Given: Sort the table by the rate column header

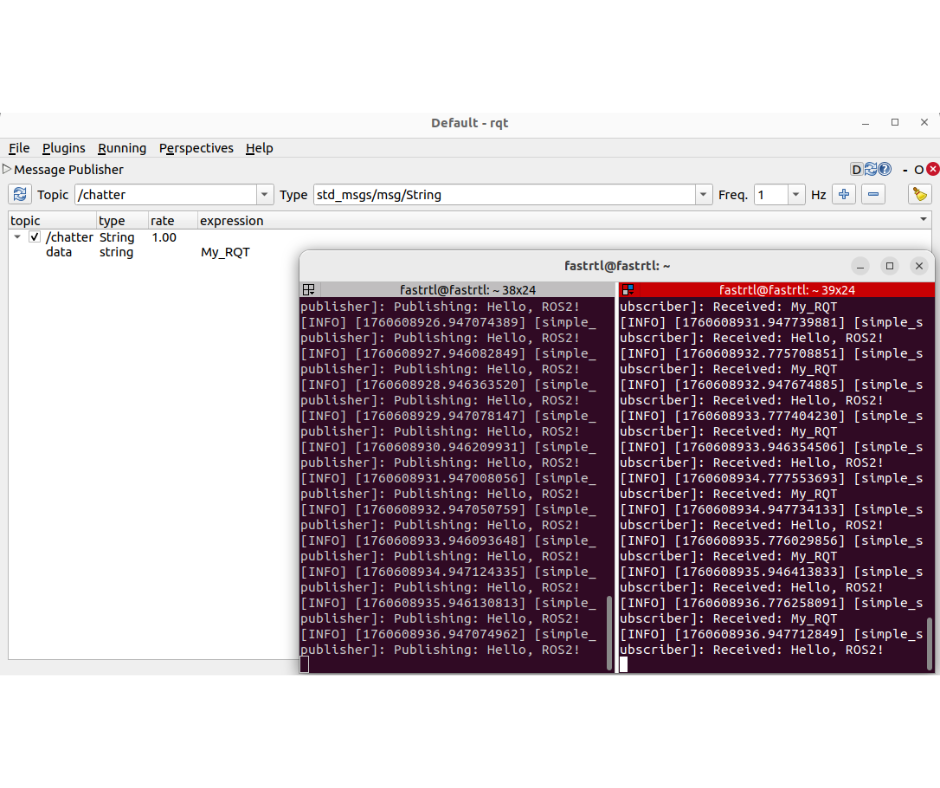Looking at the screenshot, I should point(162,221).
